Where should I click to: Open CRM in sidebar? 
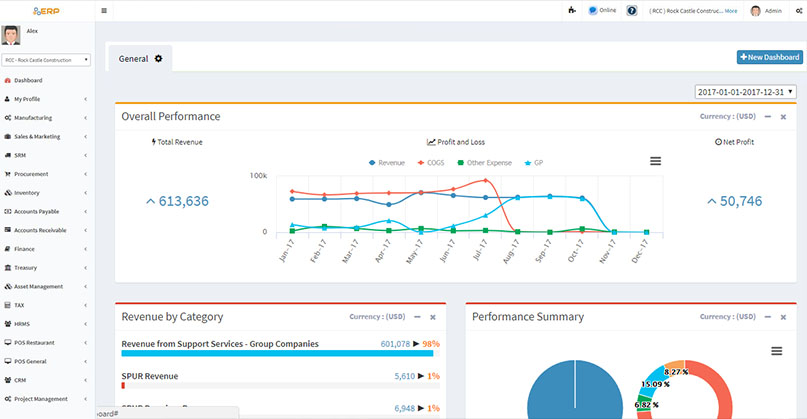coord(47,380)
